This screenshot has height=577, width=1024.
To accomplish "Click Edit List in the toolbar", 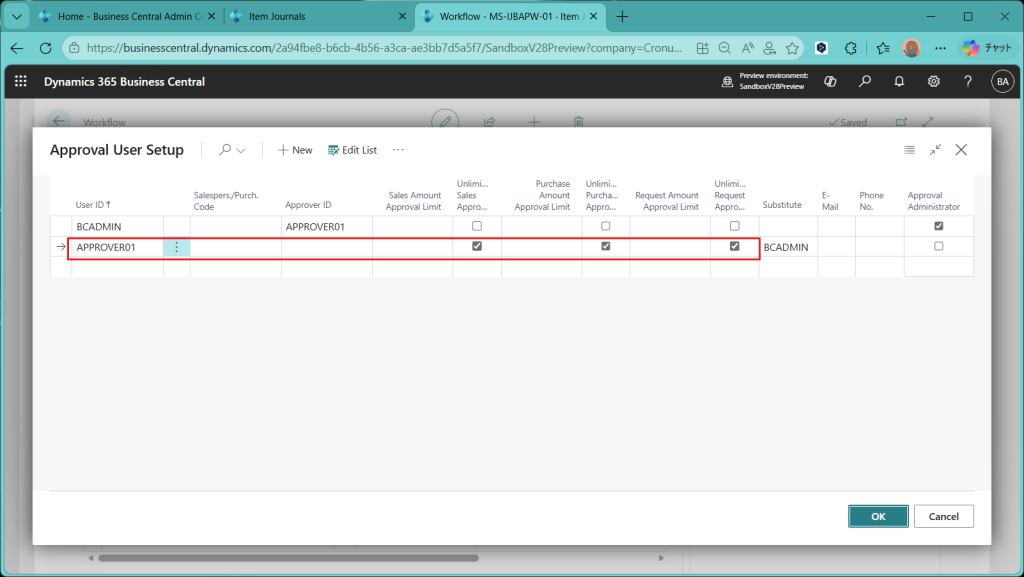I will [x=352, y=150].
